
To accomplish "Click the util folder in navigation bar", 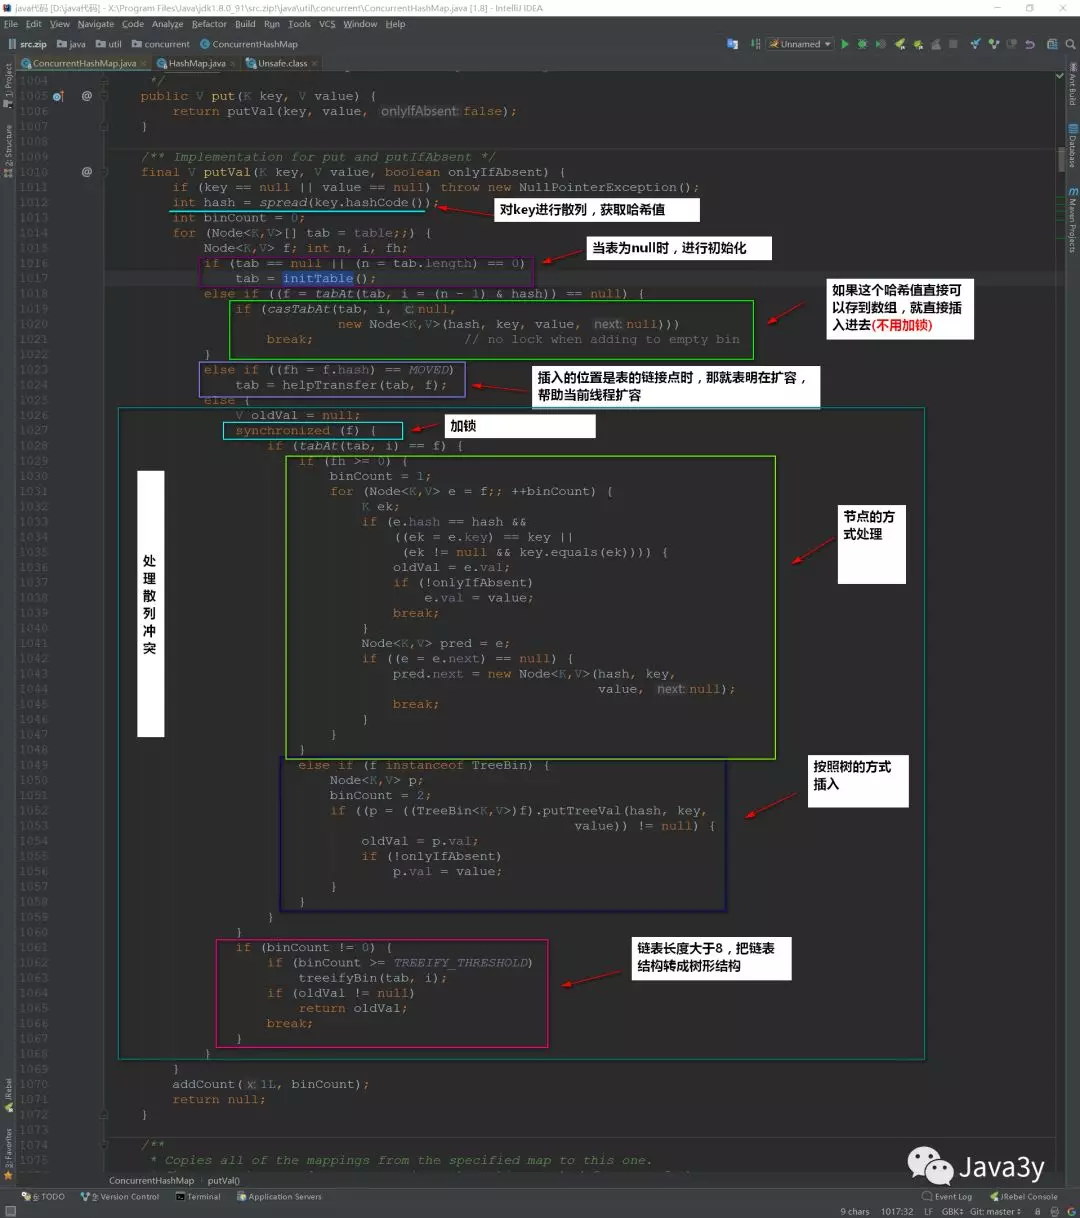I will (109, 44).
